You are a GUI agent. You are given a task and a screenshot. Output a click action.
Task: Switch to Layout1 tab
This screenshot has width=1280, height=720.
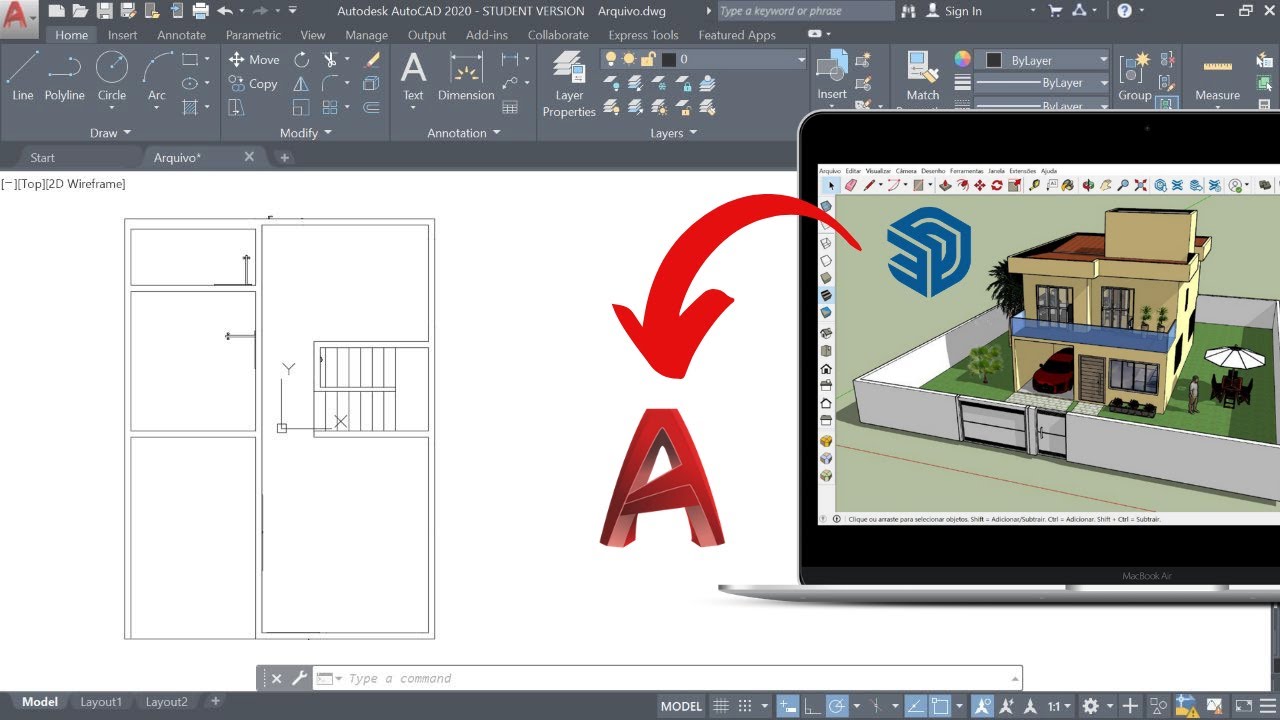[101, 702]
